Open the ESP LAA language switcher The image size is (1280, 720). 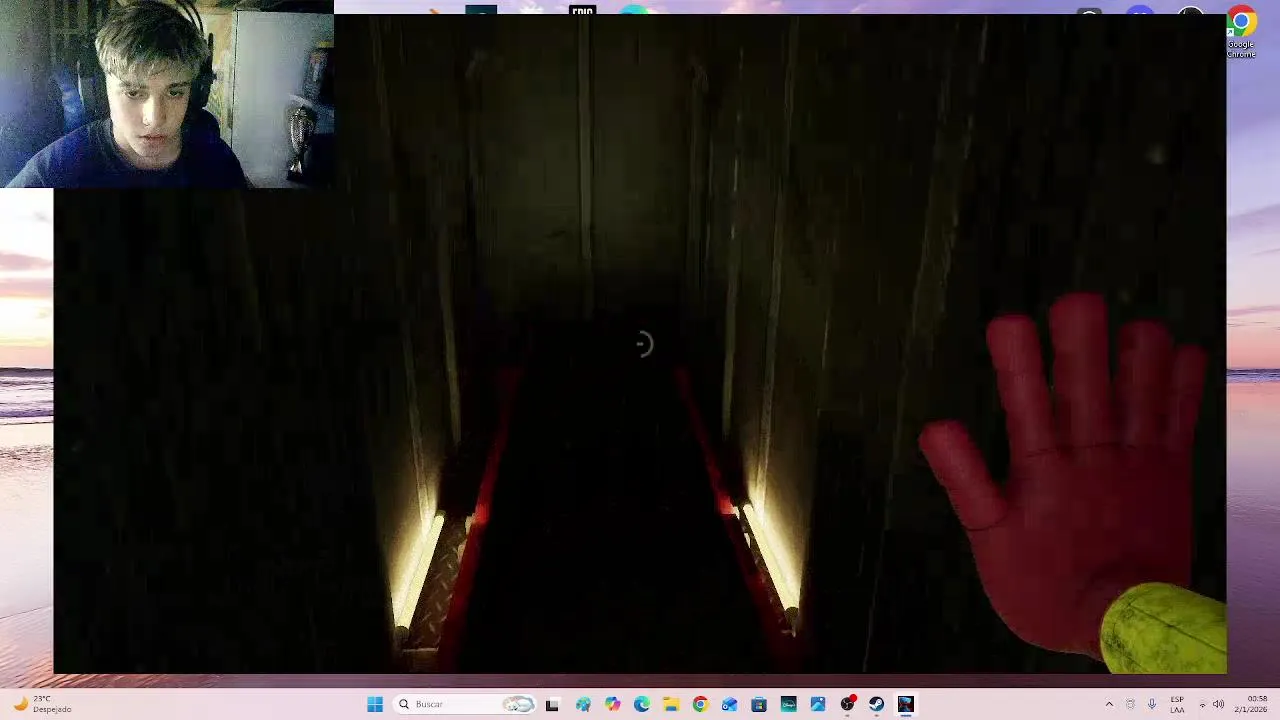pos(1177,704)
